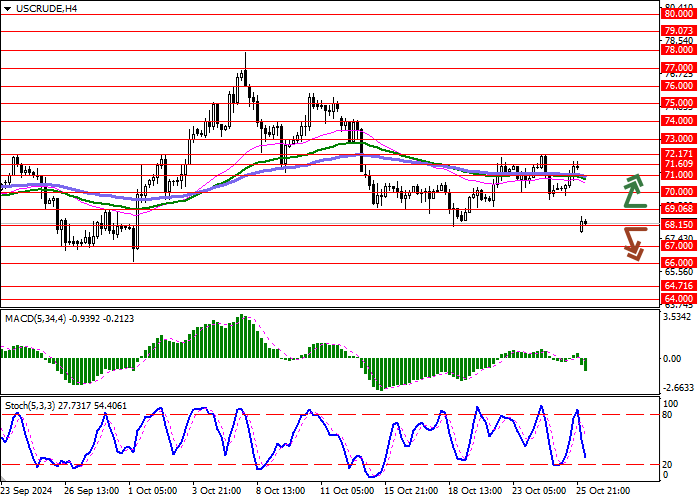700x500 pixels.
Task: Click the 0.00 MACD zero level value
Action: click(672, 358)
